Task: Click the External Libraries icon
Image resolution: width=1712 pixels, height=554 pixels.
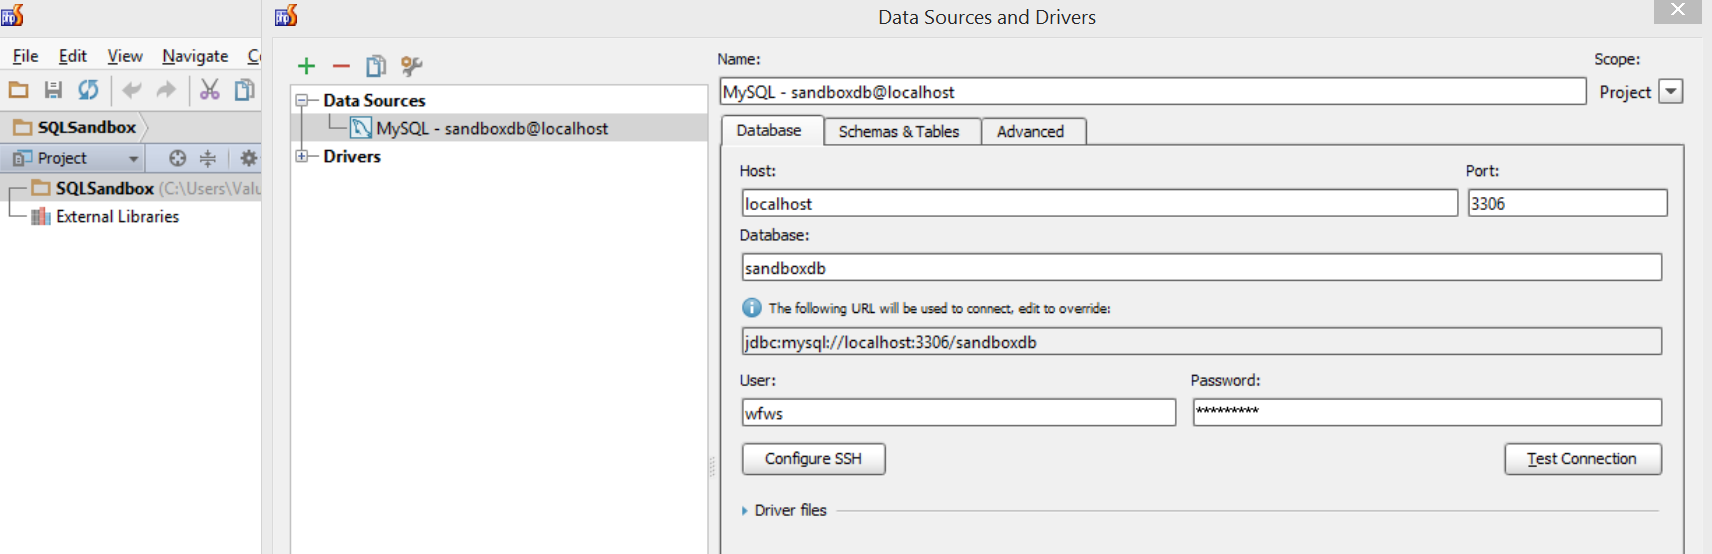Action: 41,216
